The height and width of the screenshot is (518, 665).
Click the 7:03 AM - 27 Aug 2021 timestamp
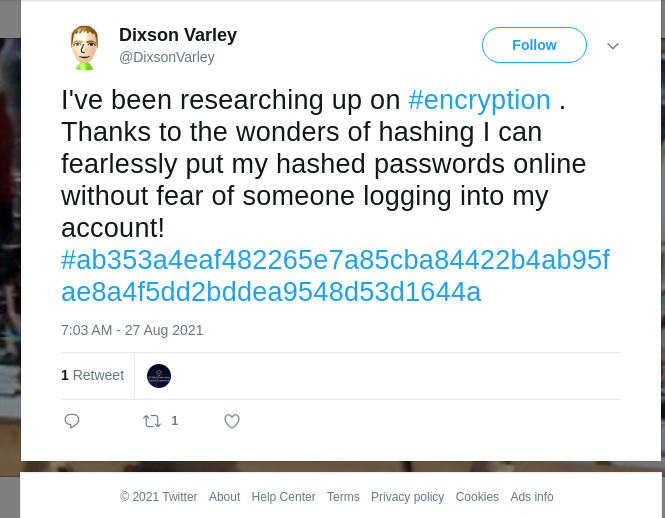point(132,330)
